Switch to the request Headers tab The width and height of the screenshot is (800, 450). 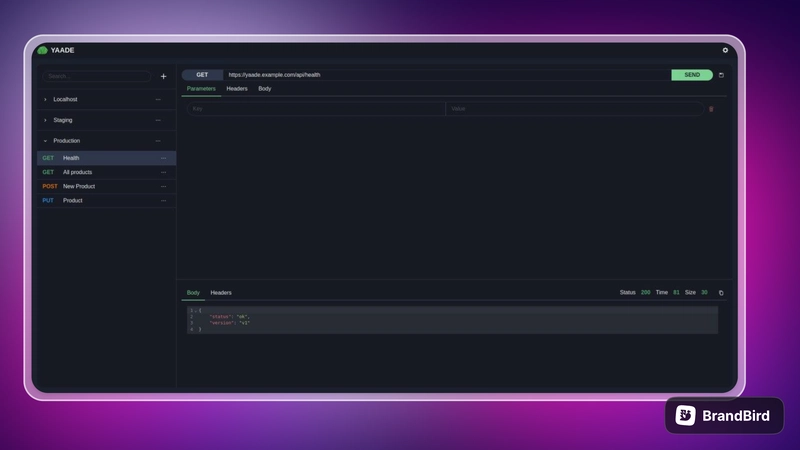(237, 89)
